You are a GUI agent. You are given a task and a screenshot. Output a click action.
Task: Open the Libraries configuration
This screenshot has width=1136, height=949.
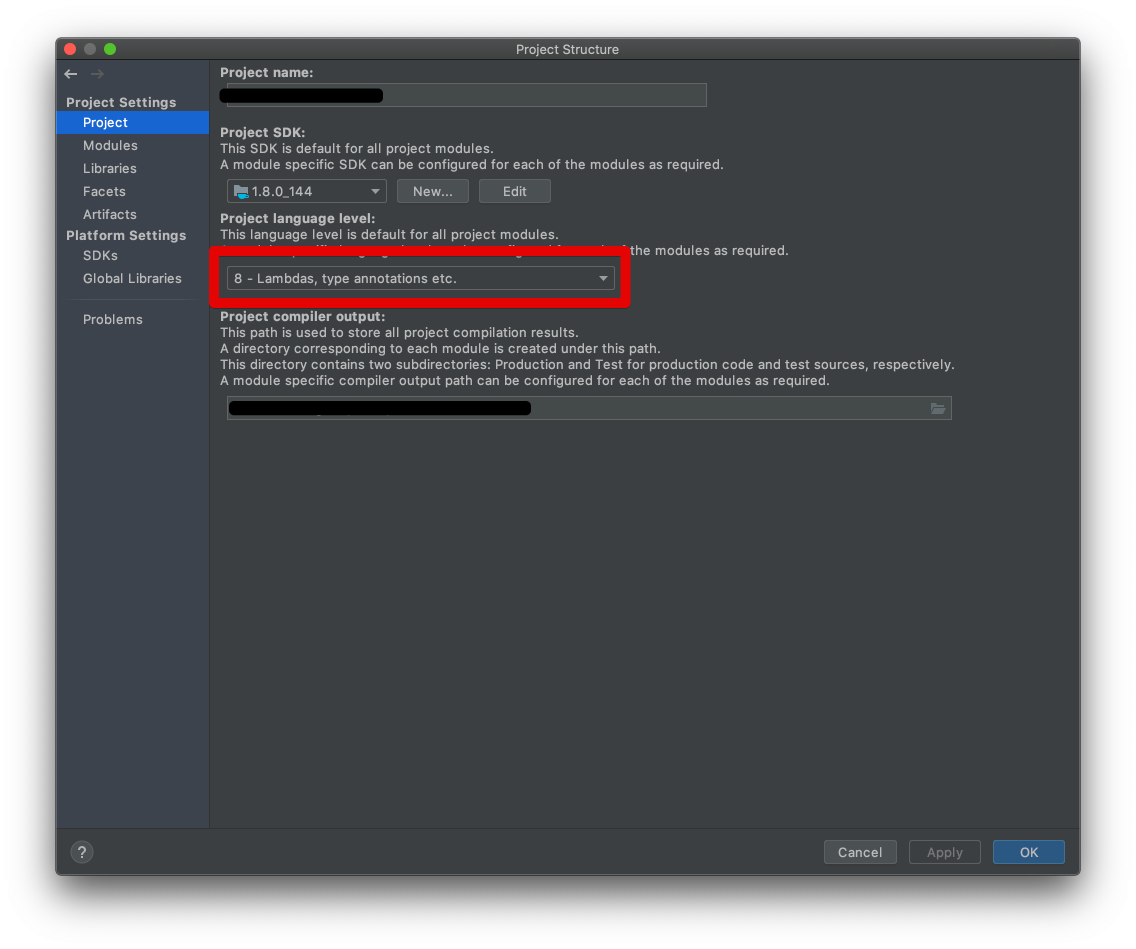(110, 168)
